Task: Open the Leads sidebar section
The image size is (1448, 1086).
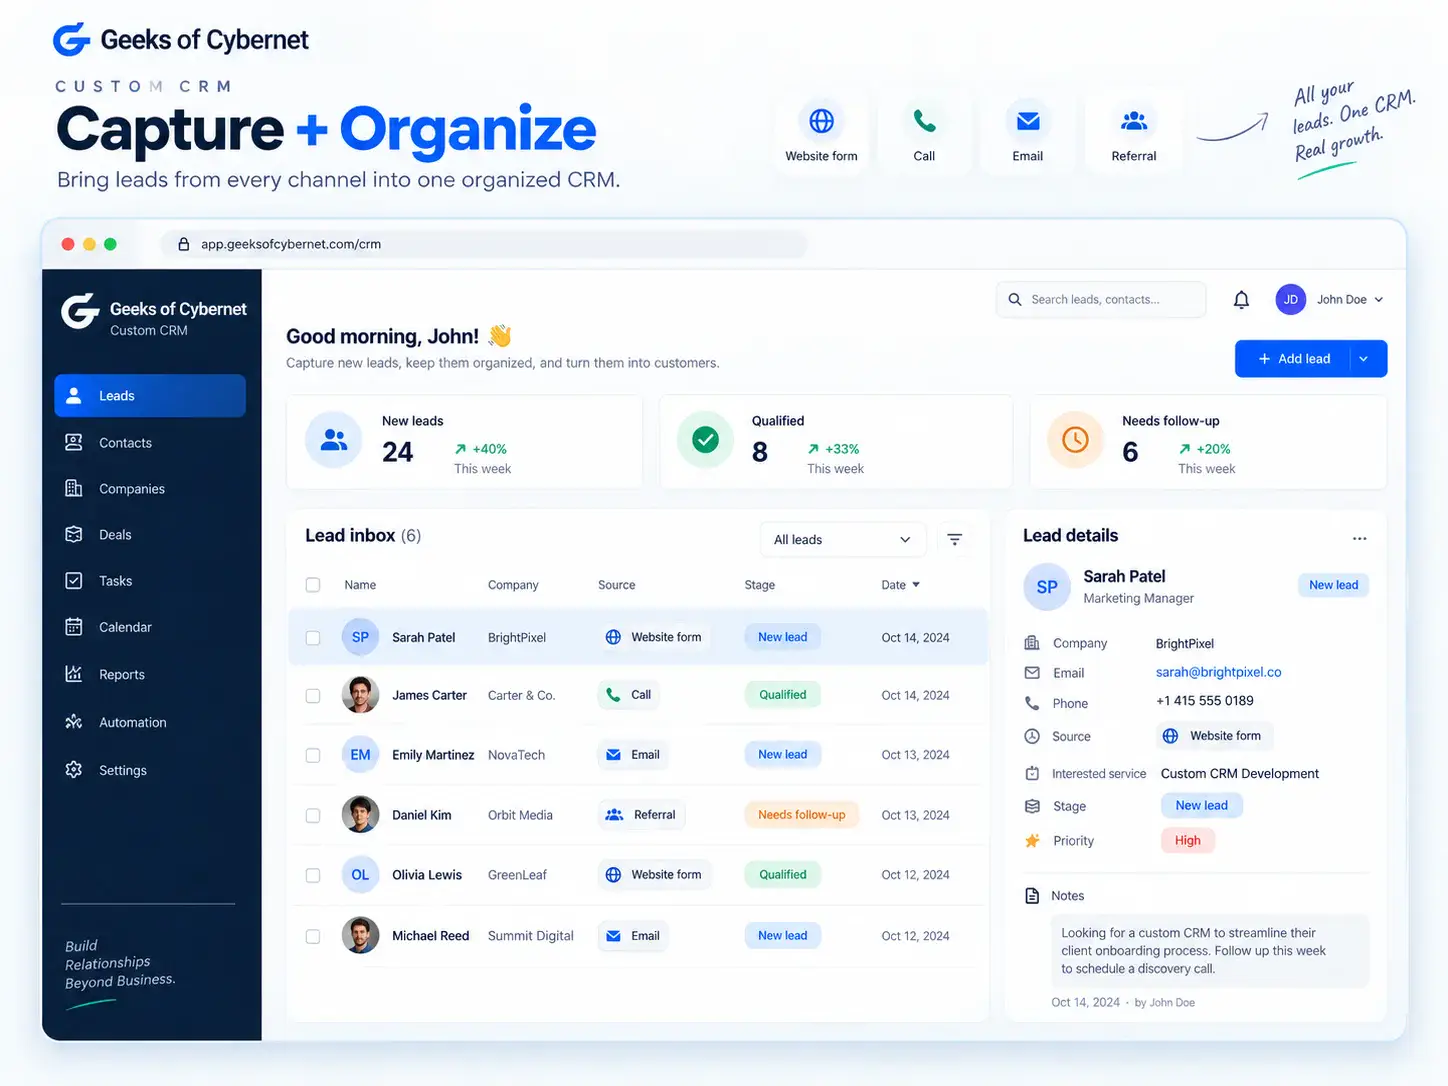Action: point(150,396)
